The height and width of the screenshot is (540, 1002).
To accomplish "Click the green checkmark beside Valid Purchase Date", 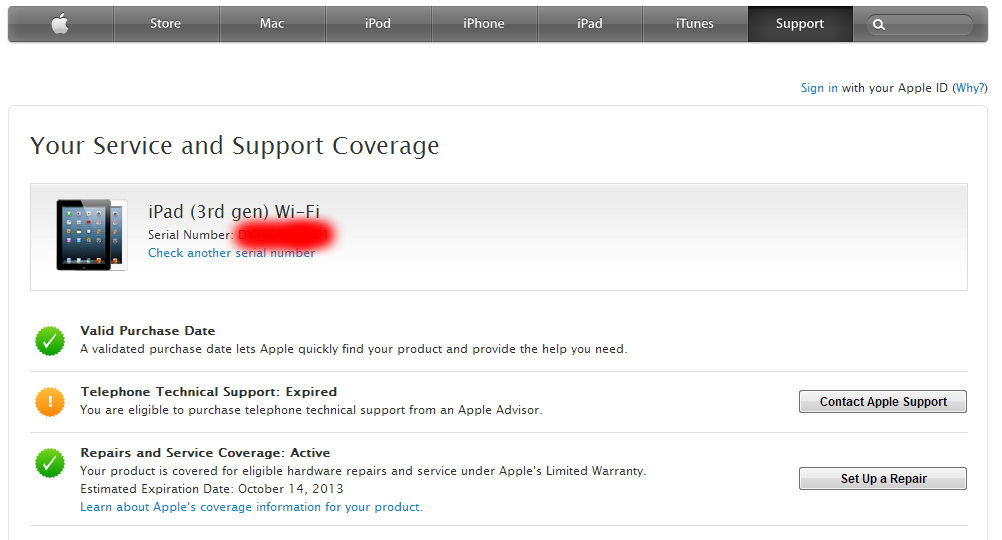I will click(x=50, y=341).
